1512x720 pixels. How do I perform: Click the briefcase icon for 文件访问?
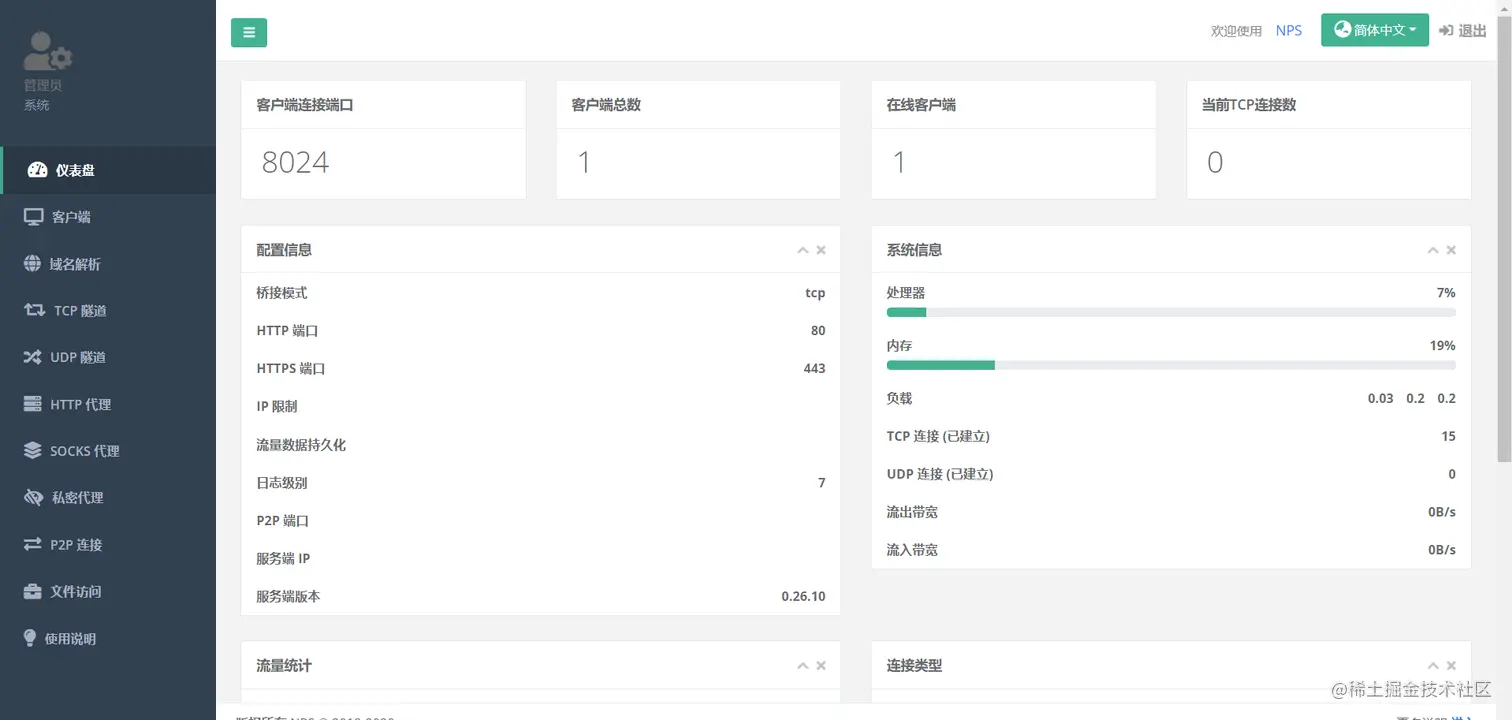click(32, 591)
